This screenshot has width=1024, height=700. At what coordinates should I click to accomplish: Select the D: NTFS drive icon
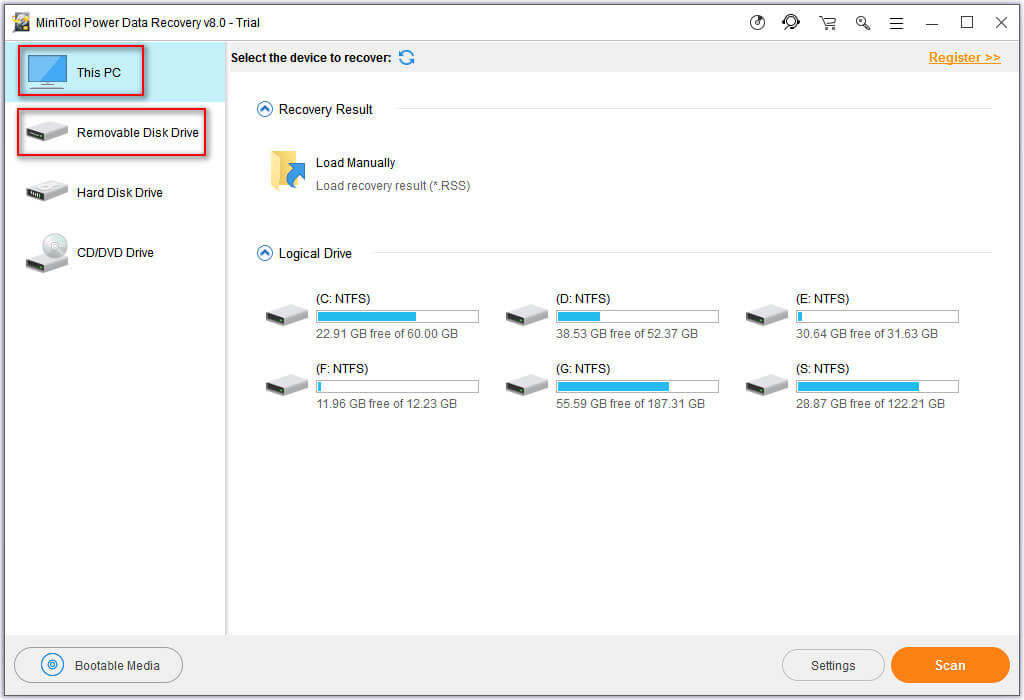click(x=526, y=315)
